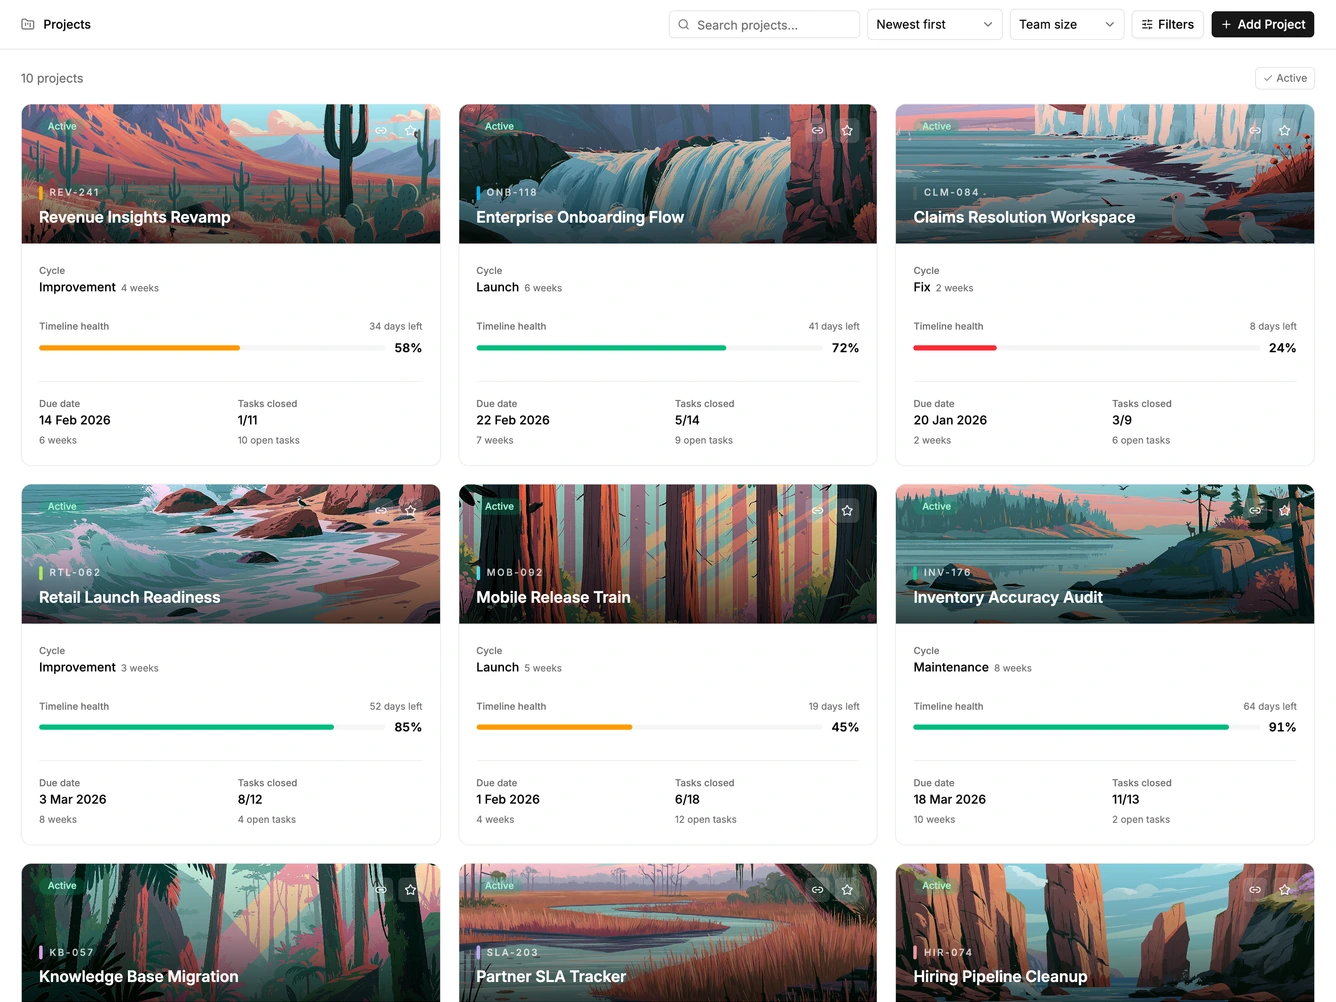This screenshot has height=1002, width=1336.
Task: Click the 91% timeline health bar
Action: (x=1086, y=727)
